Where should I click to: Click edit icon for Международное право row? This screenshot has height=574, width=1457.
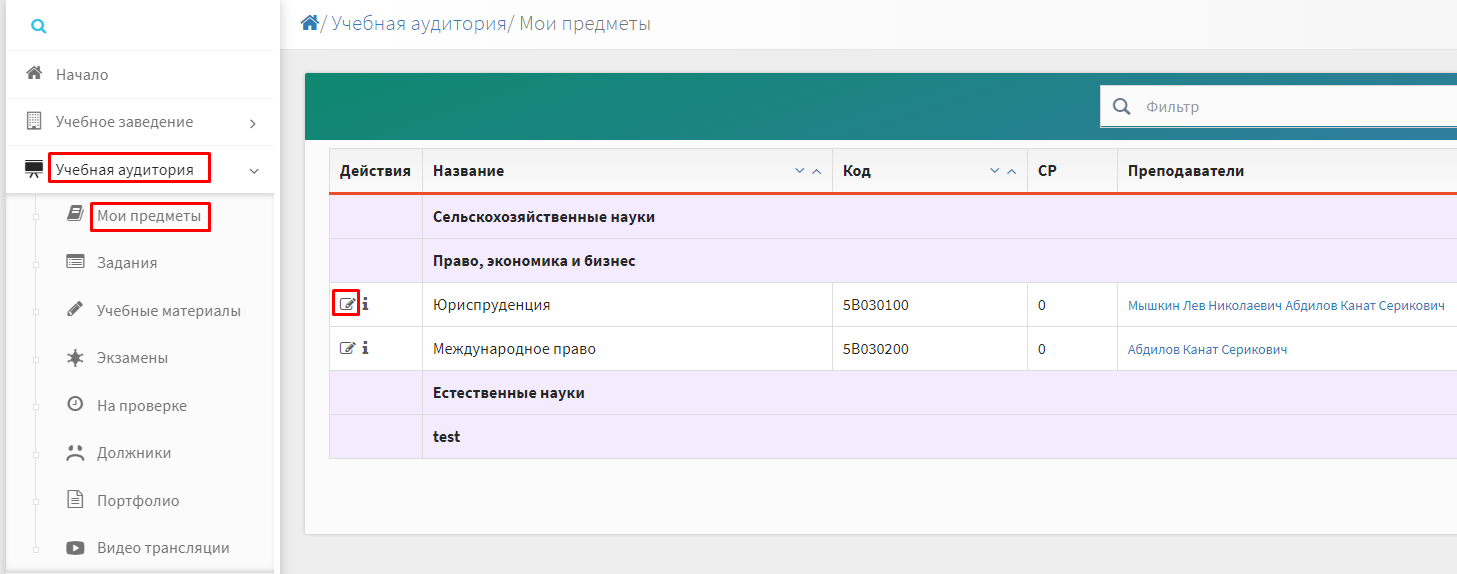coord(347,348)
